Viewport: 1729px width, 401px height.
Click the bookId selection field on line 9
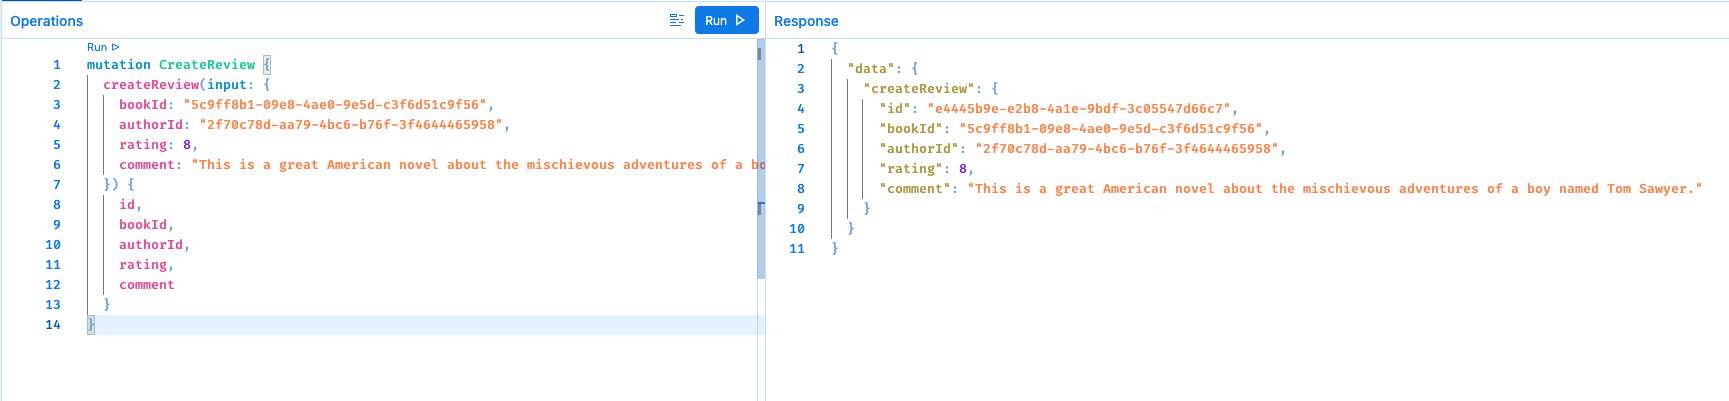[x=143, y=225]
